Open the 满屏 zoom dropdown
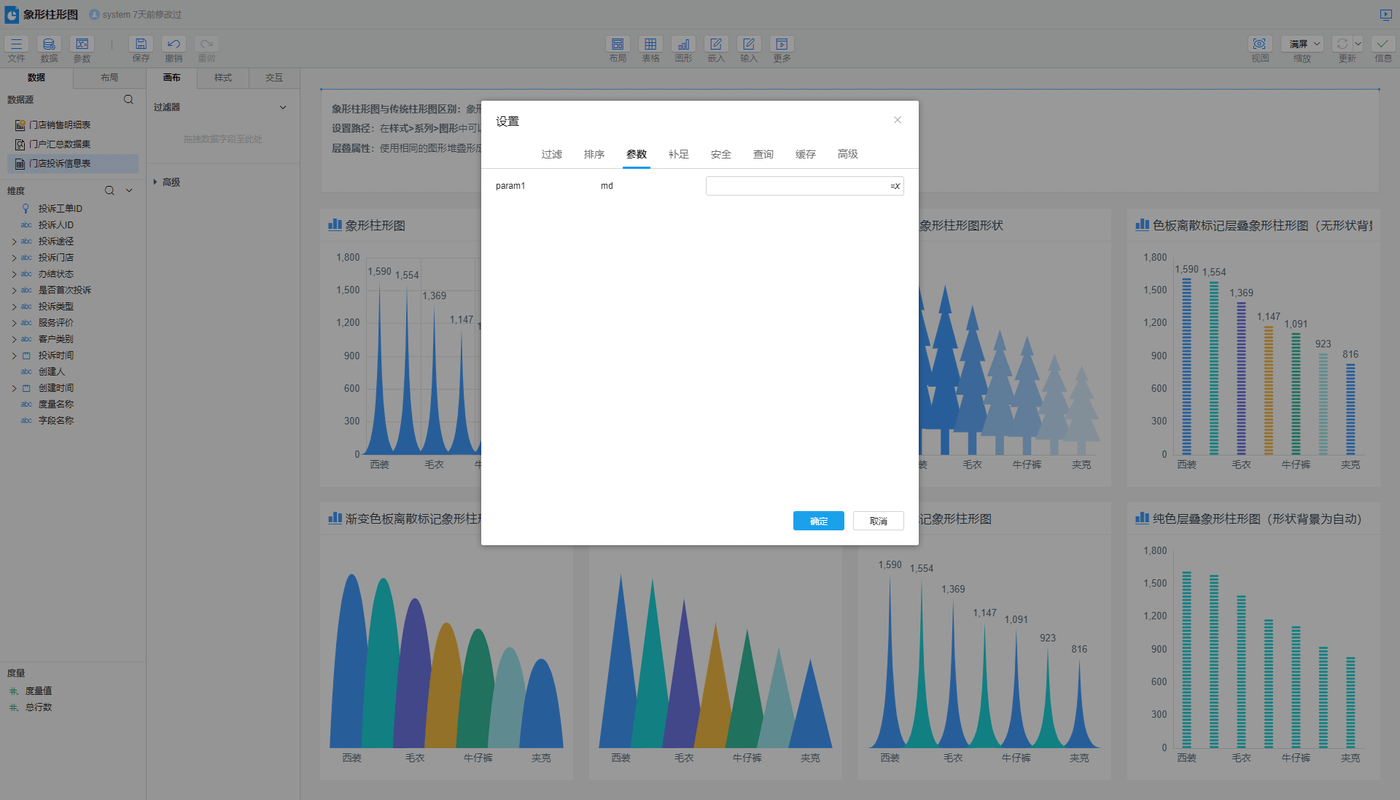This screenshot has height=800, width=1400. (x=1302, y=44)
